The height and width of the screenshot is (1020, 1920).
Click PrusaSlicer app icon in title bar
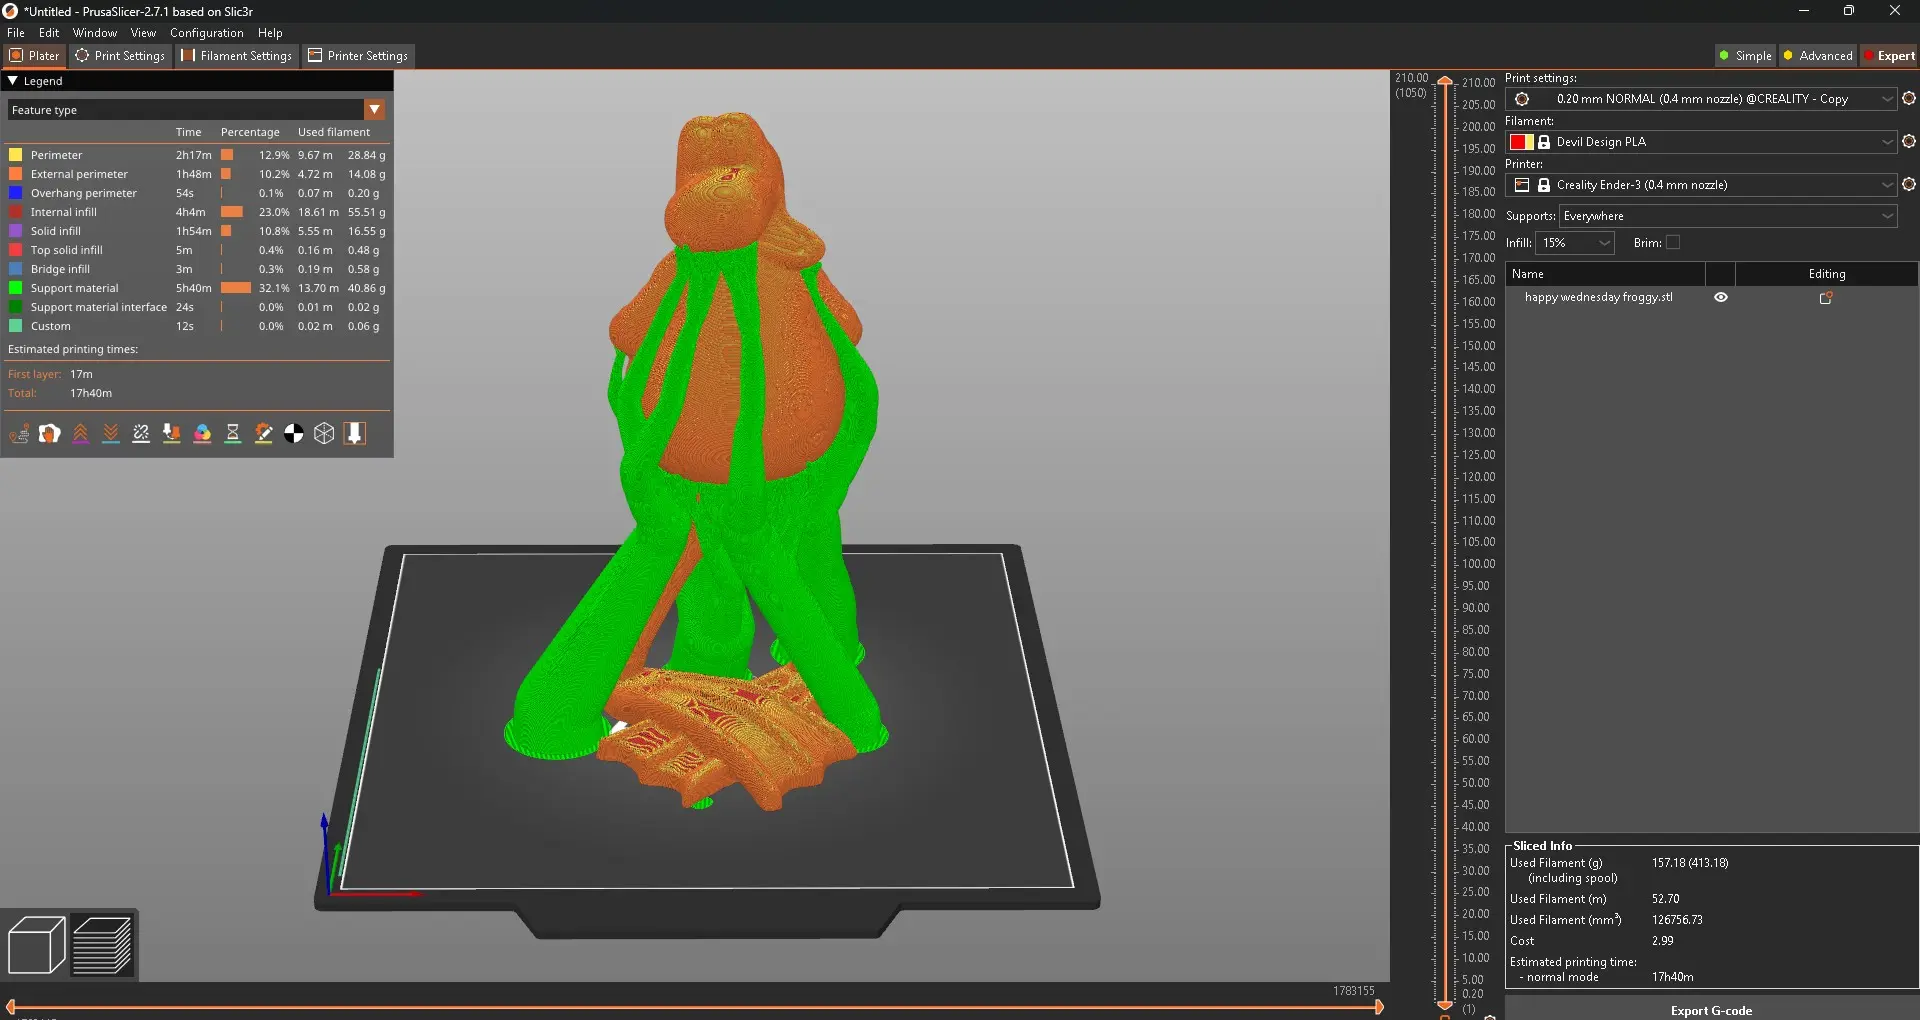tap(10, 11)
